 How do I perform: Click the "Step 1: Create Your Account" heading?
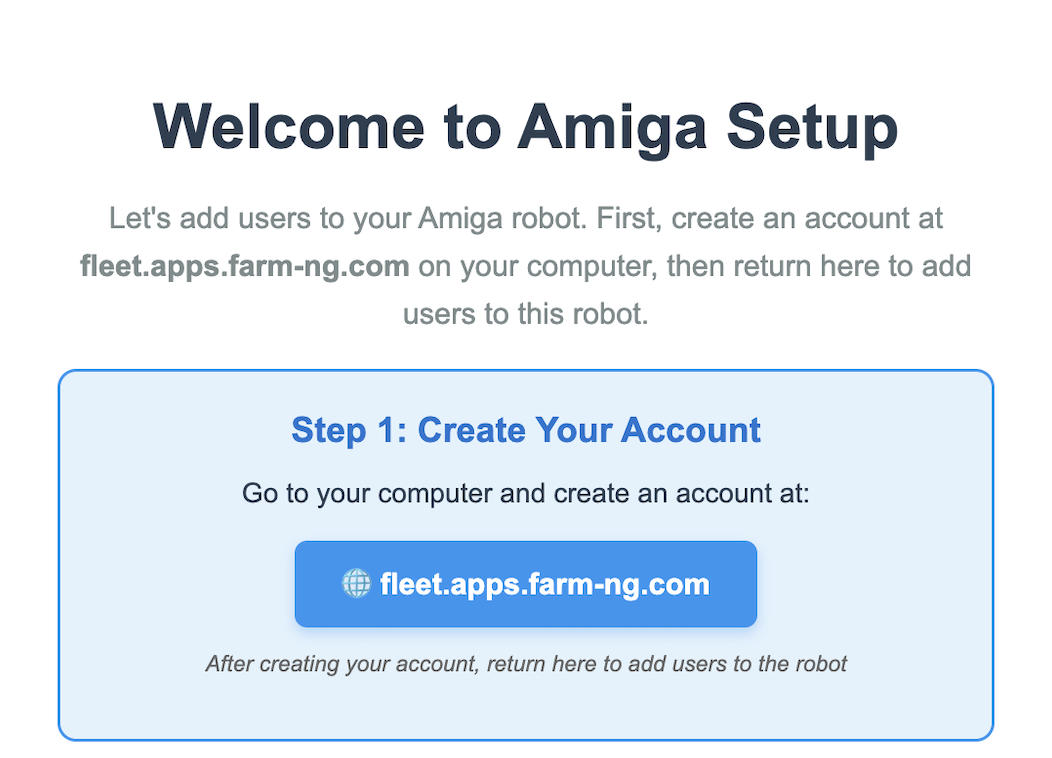525,431
